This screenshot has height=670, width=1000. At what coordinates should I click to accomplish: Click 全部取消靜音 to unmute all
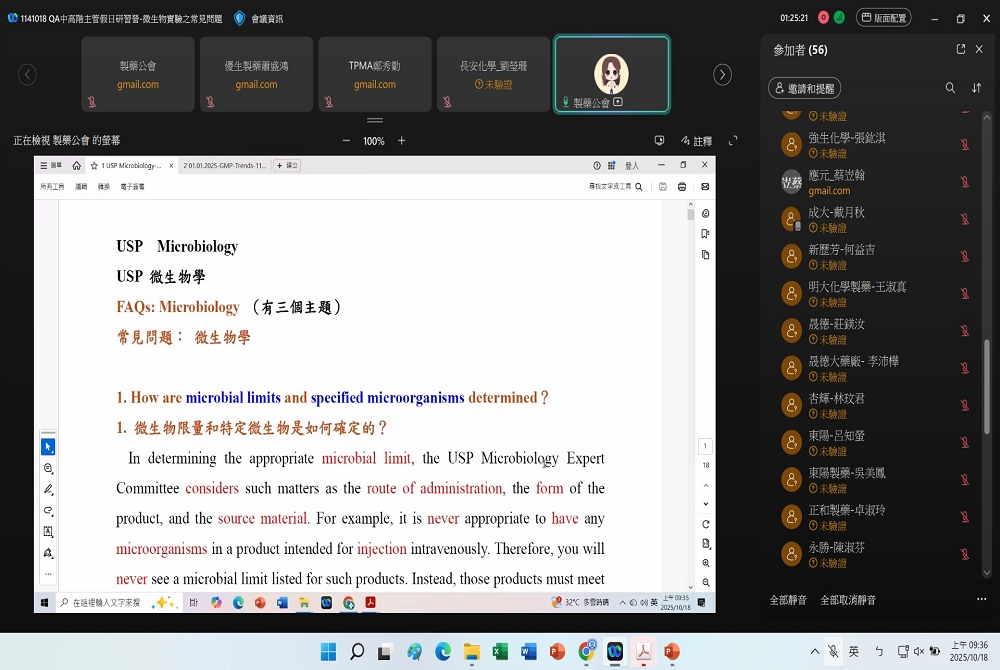848,600
